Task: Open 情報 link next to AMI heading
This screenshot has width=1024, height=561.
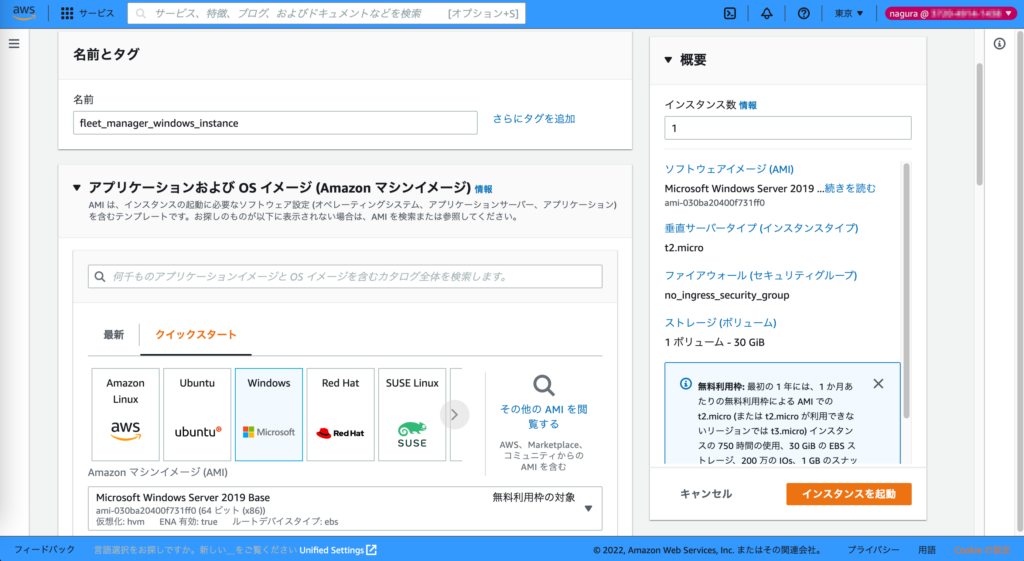Action: (483, 189)
